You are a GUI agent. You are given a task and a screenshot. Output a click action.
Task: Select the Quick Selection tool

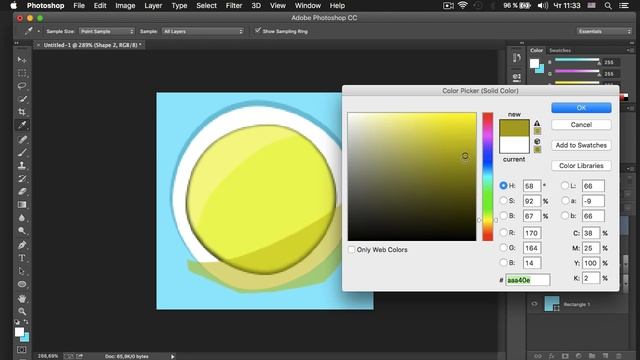(22, 99)
